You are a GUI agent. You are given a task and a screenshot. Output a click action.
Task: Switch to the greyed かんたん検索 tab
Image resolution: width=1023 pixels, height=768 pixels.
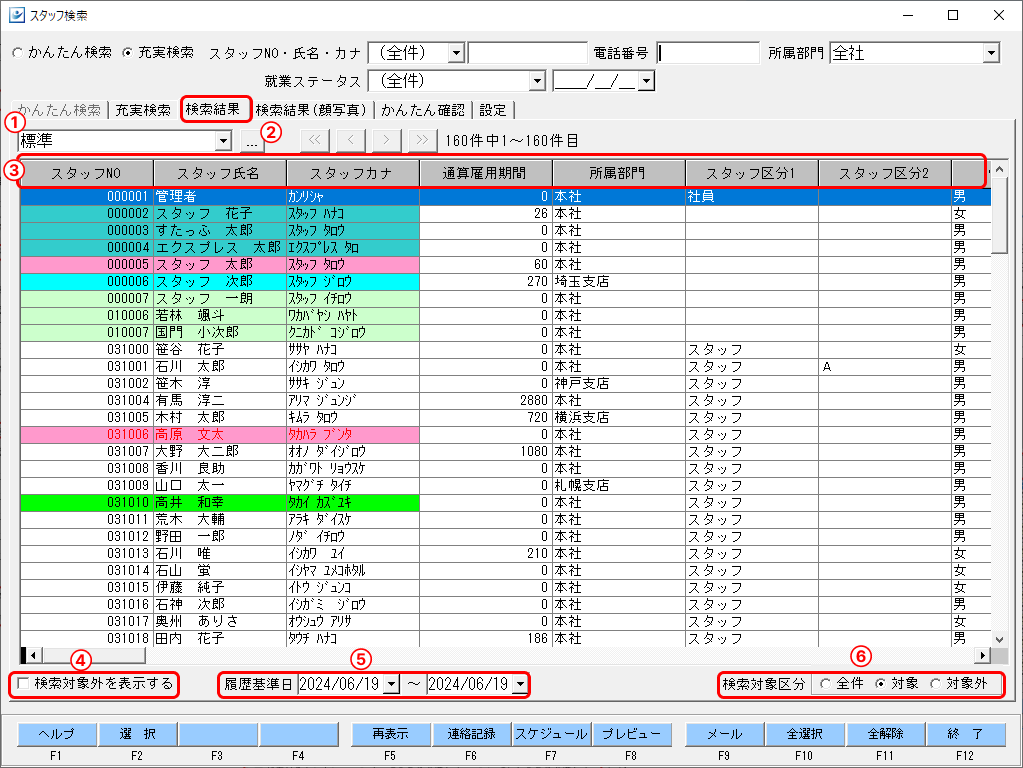point(59,110)
